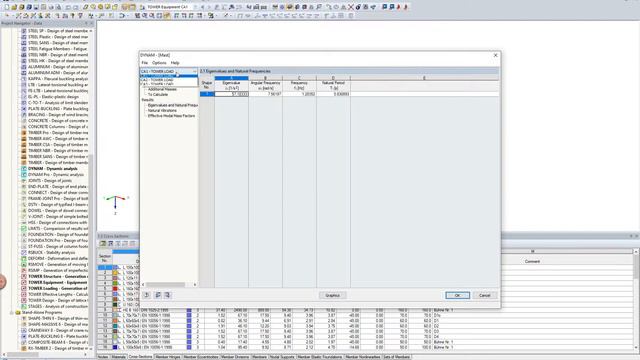
Task: Select 'Natural Vibrations' in DYNAM dialog tree
Action: point(162,110)
